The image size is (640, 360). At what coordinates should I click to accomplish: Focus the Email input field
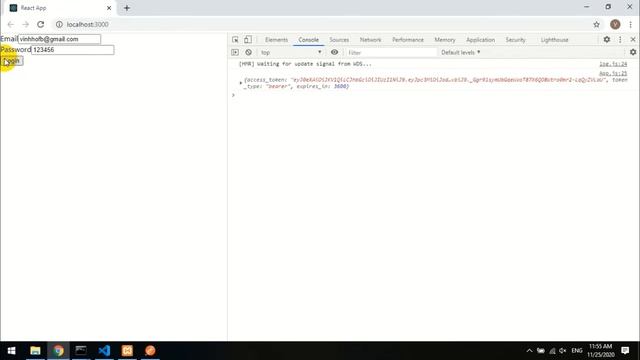click(60, 39)
